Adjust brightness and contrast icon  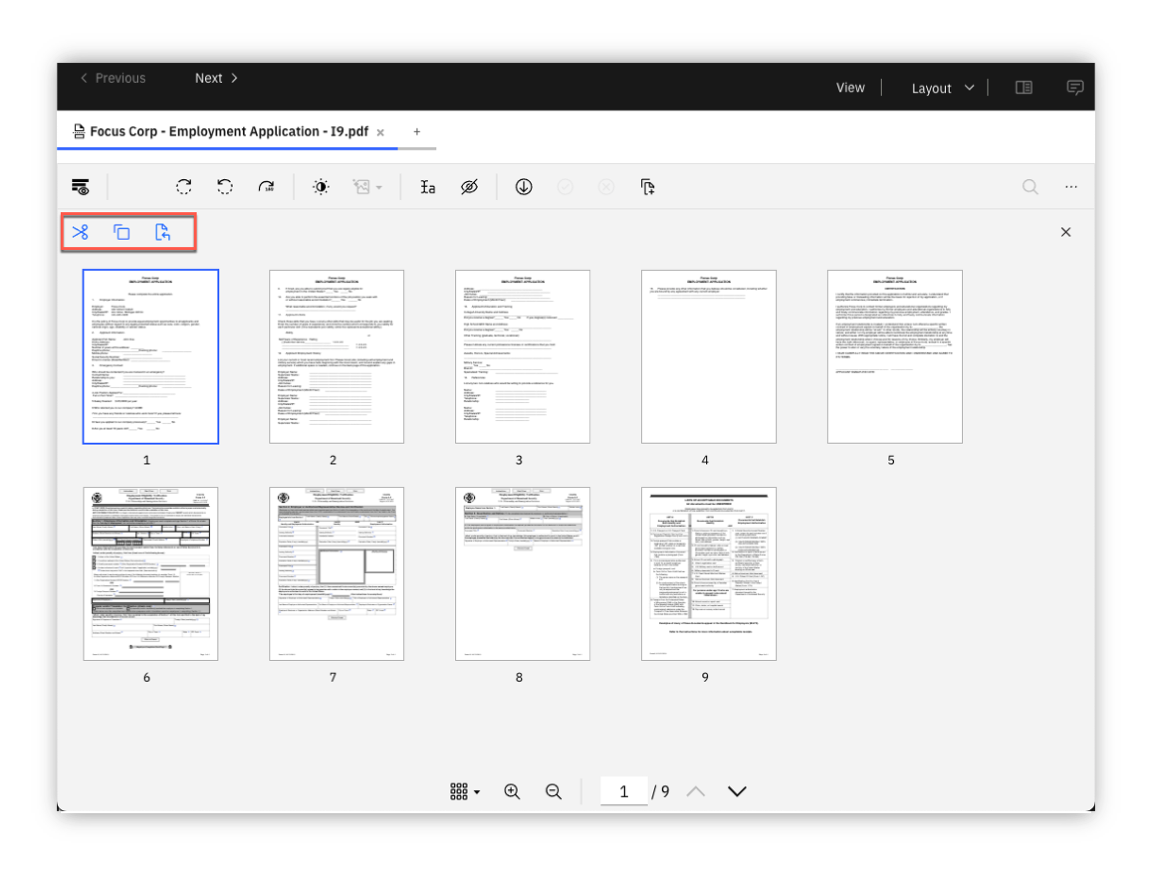tap(321, 187)
